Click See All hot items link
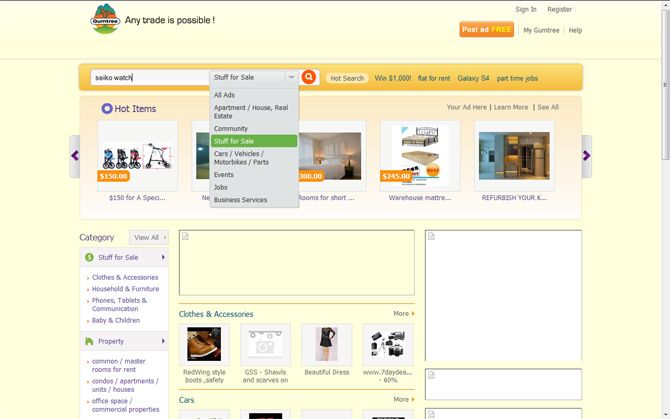Image resolution: width=670 pixels, height=419 pixels. [x=548, y=107]
